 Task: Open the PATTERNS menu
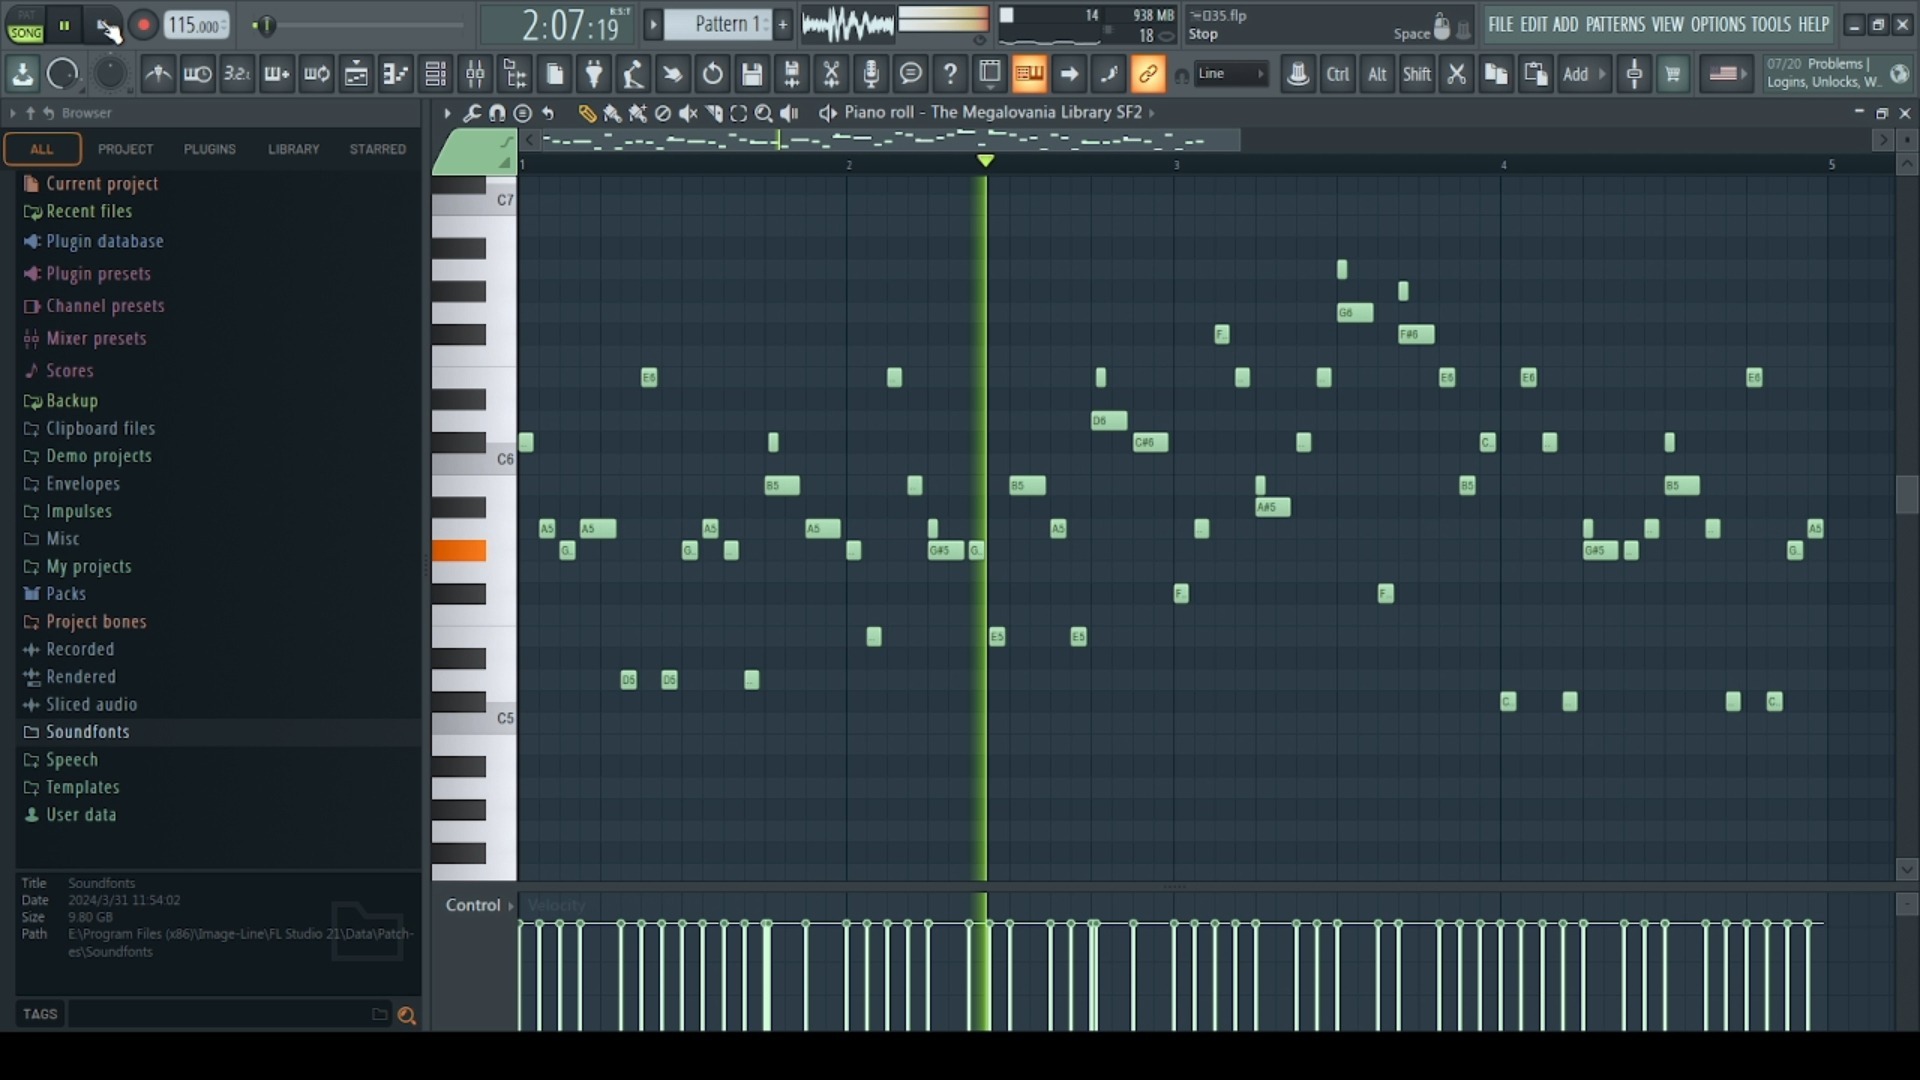tap(1615, 25)
